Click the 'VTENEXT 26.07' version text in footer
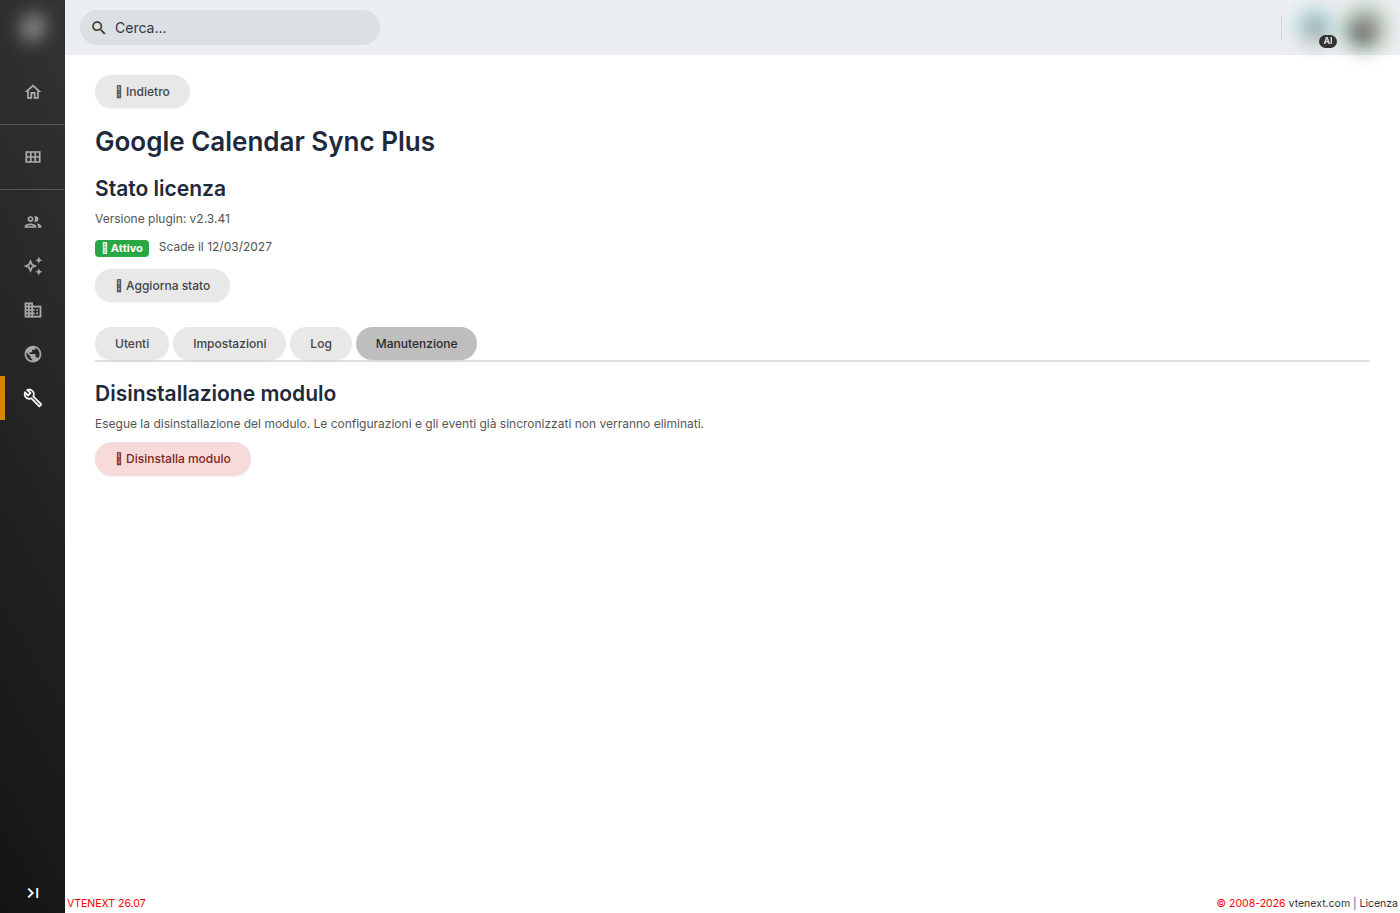This screenshot has width=1400, height=913. click(x=106, y=903)
